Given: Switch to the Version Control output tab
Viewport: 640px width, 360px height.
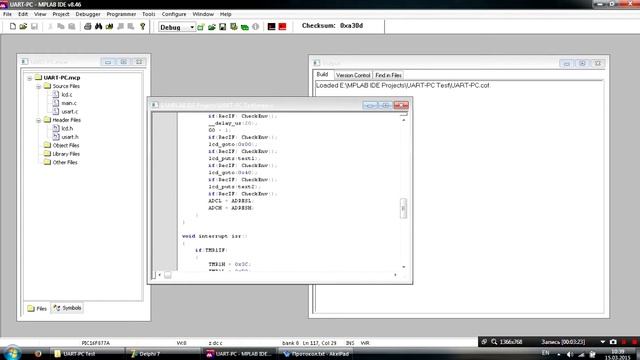Looking at the screenshot, I should pos(353,76).
